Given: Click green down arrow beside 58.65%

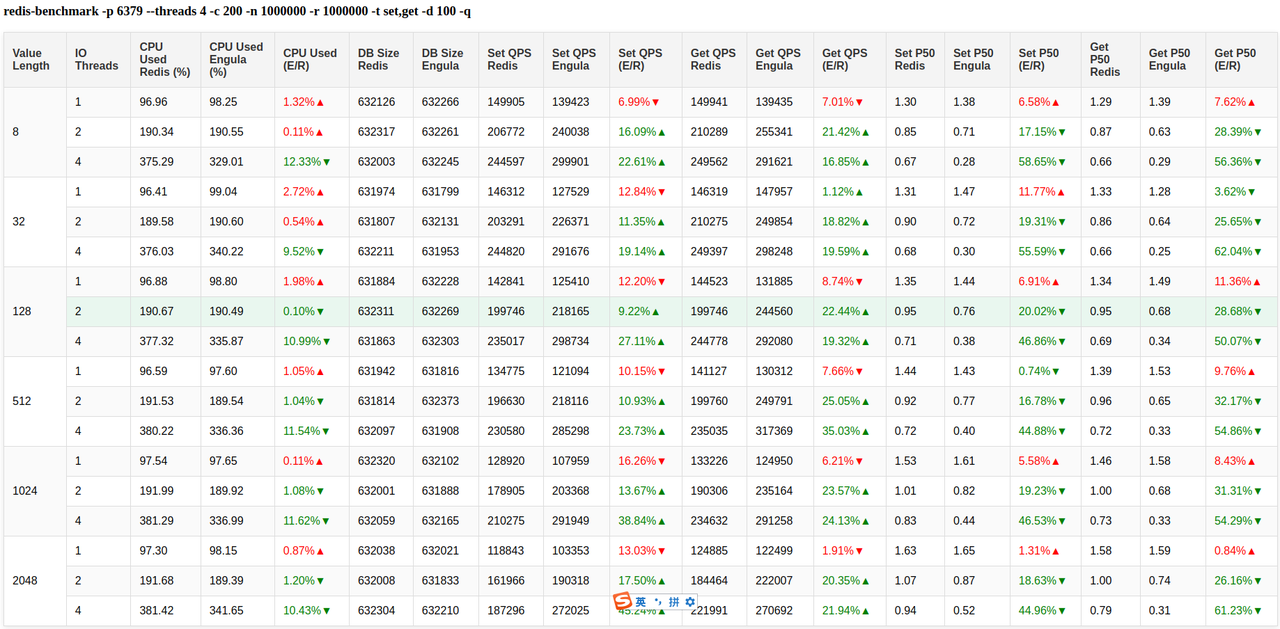Looking at the screenshot, I should click(x=1062, y=162).
